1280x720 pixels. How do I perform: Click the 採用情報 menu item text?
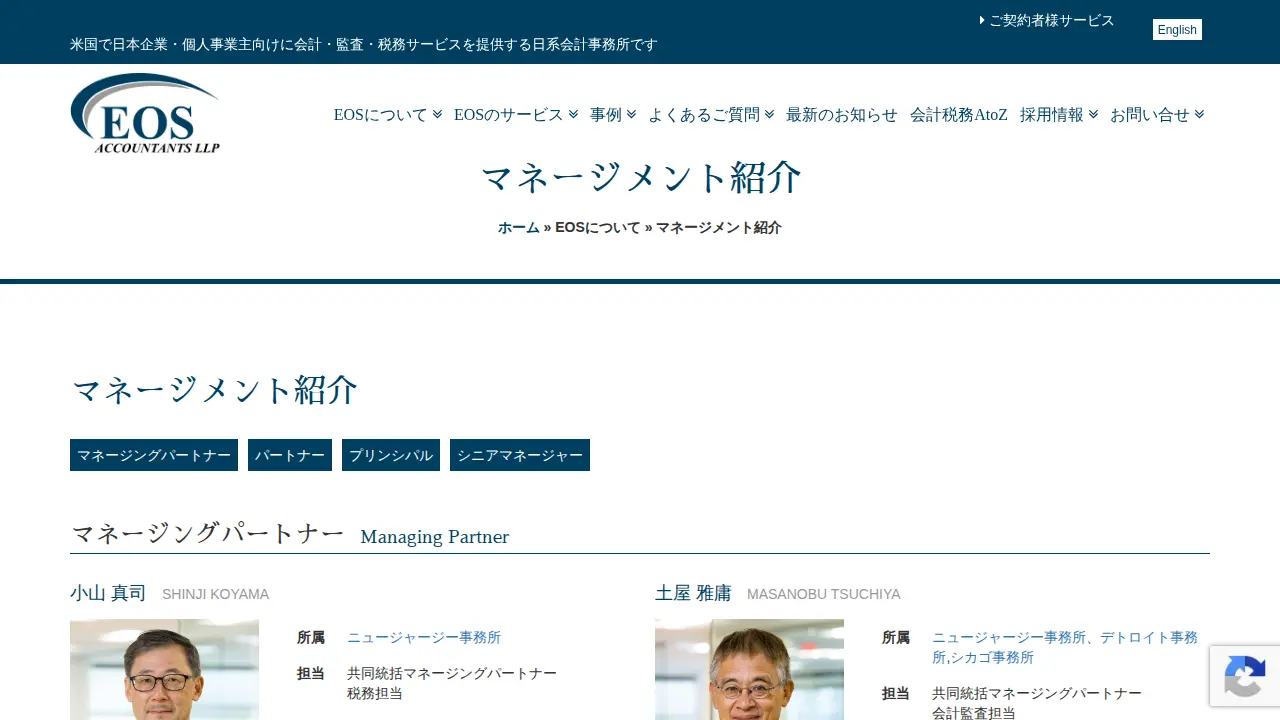[1052, 114]
